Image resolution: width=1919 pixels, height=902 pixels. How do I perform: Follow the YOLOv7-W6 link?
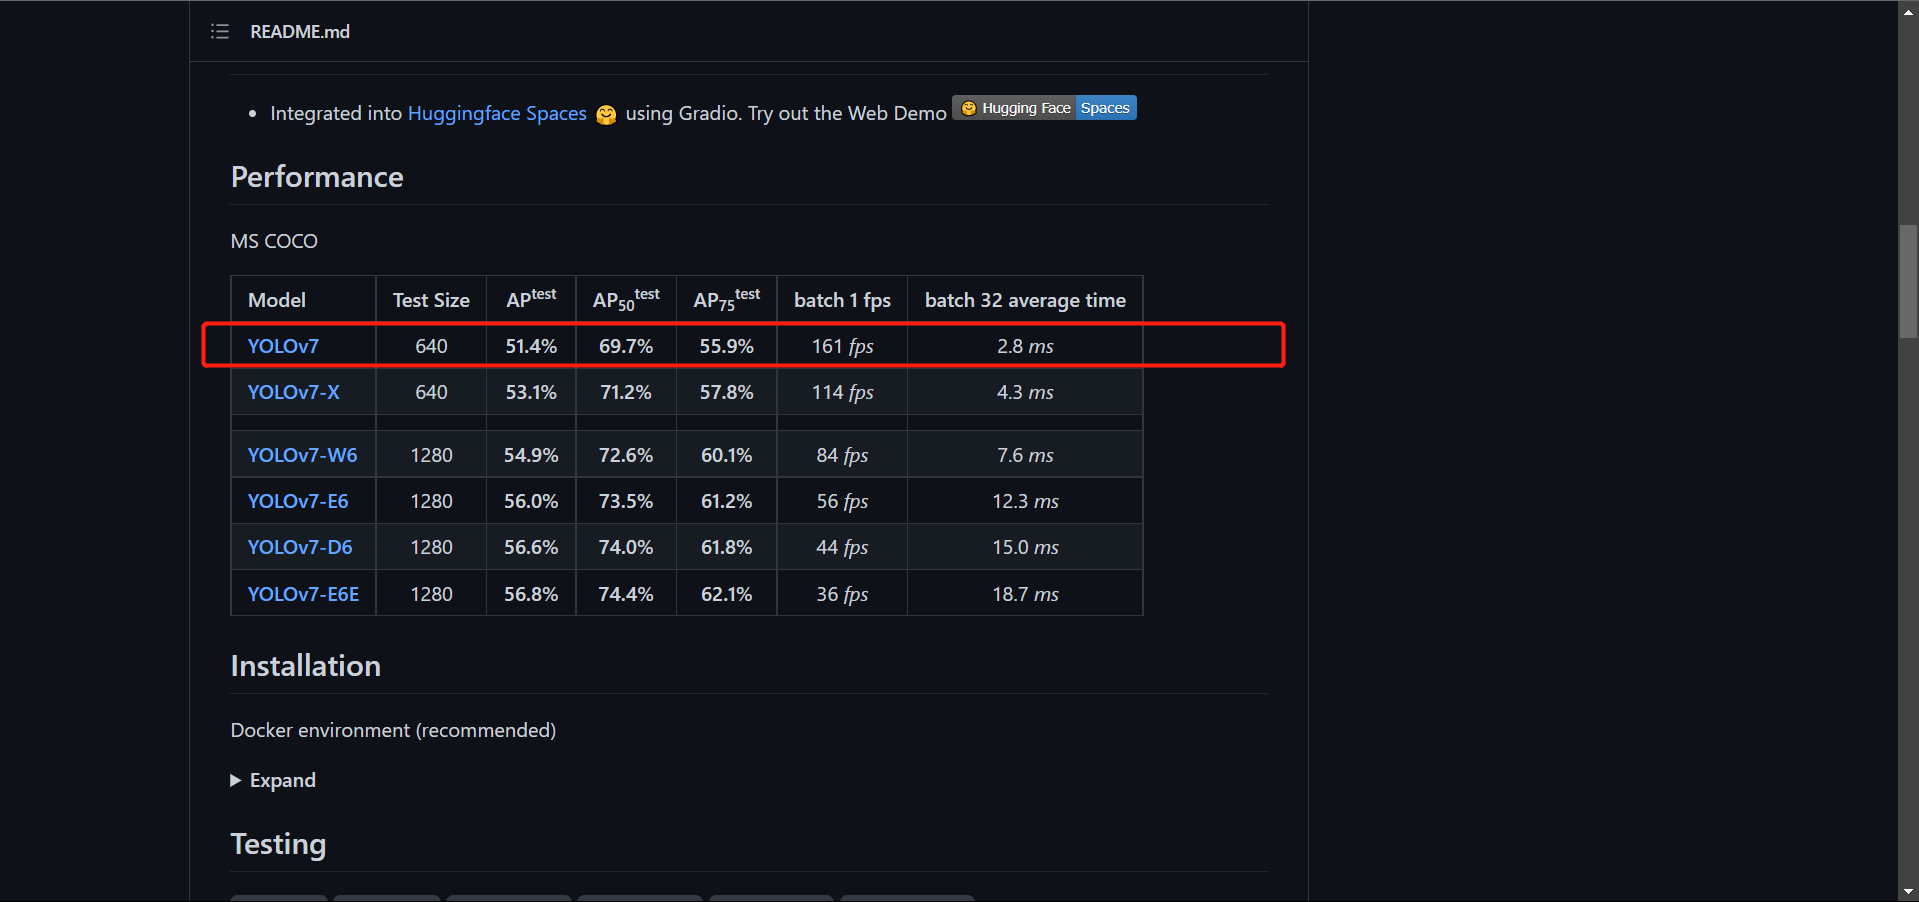[302, 455]
